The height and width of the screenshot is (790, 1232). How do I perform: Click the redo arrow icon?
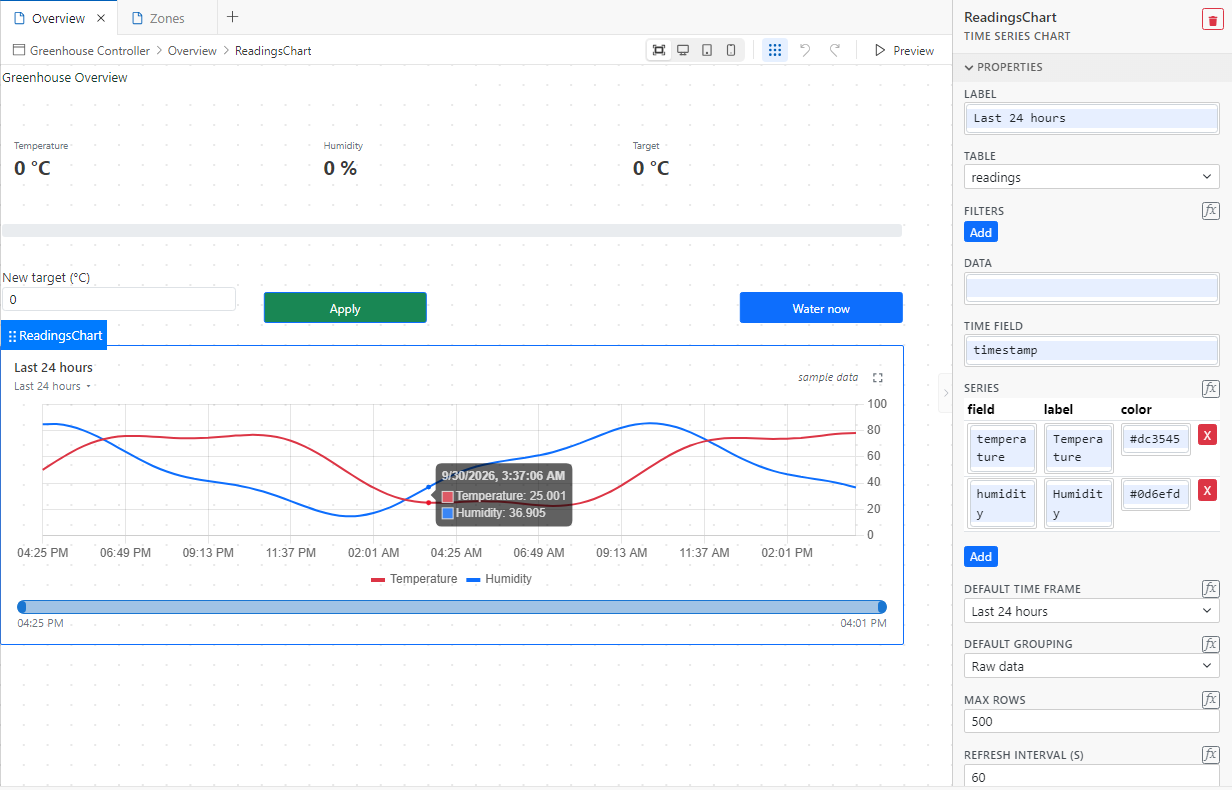point(835,50)
